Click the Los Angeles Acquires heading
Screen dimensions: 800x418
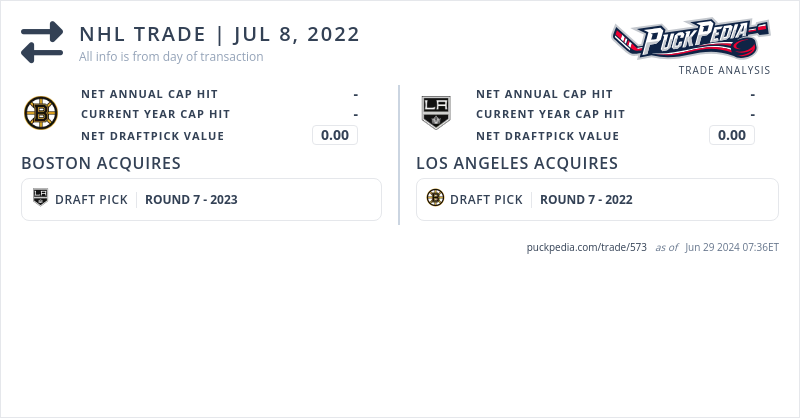pyautogui.click(x=517, y=163)
